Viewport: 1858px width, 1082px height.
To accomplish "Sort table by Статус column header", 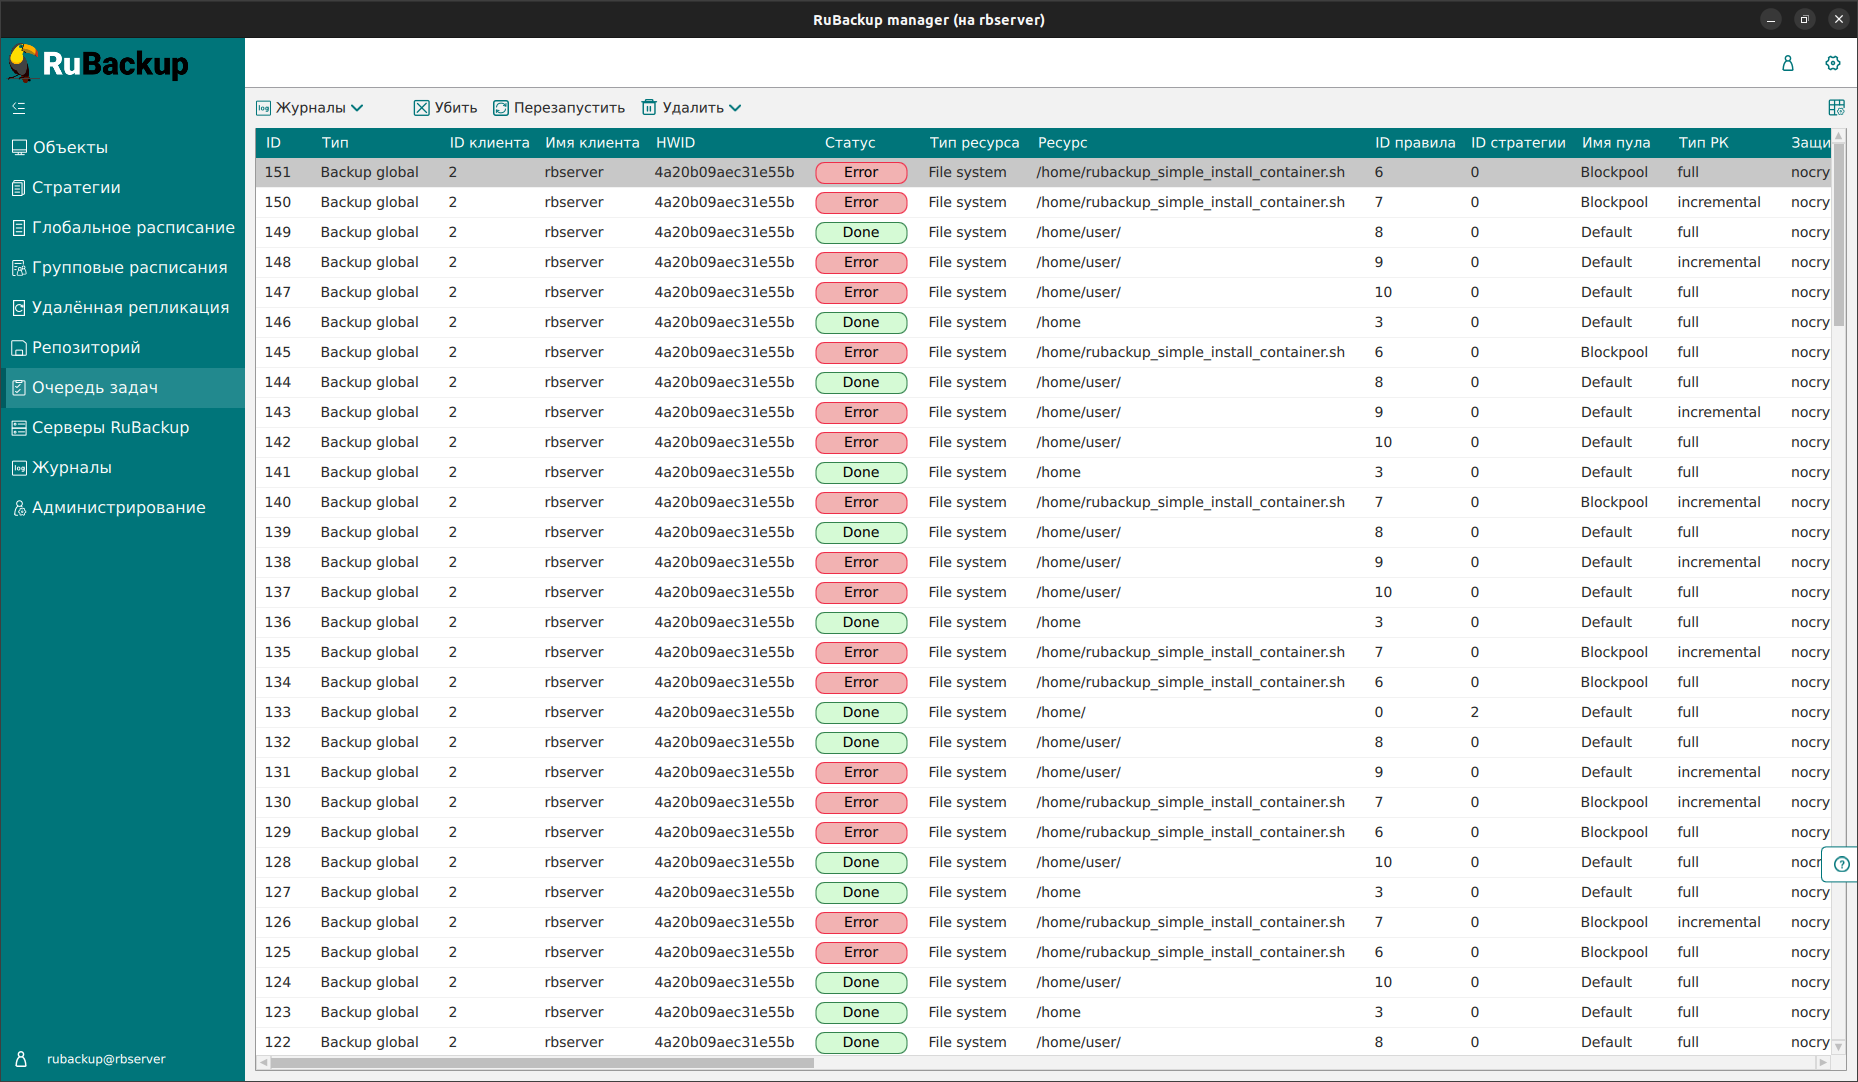I will (x=850, y=143).
